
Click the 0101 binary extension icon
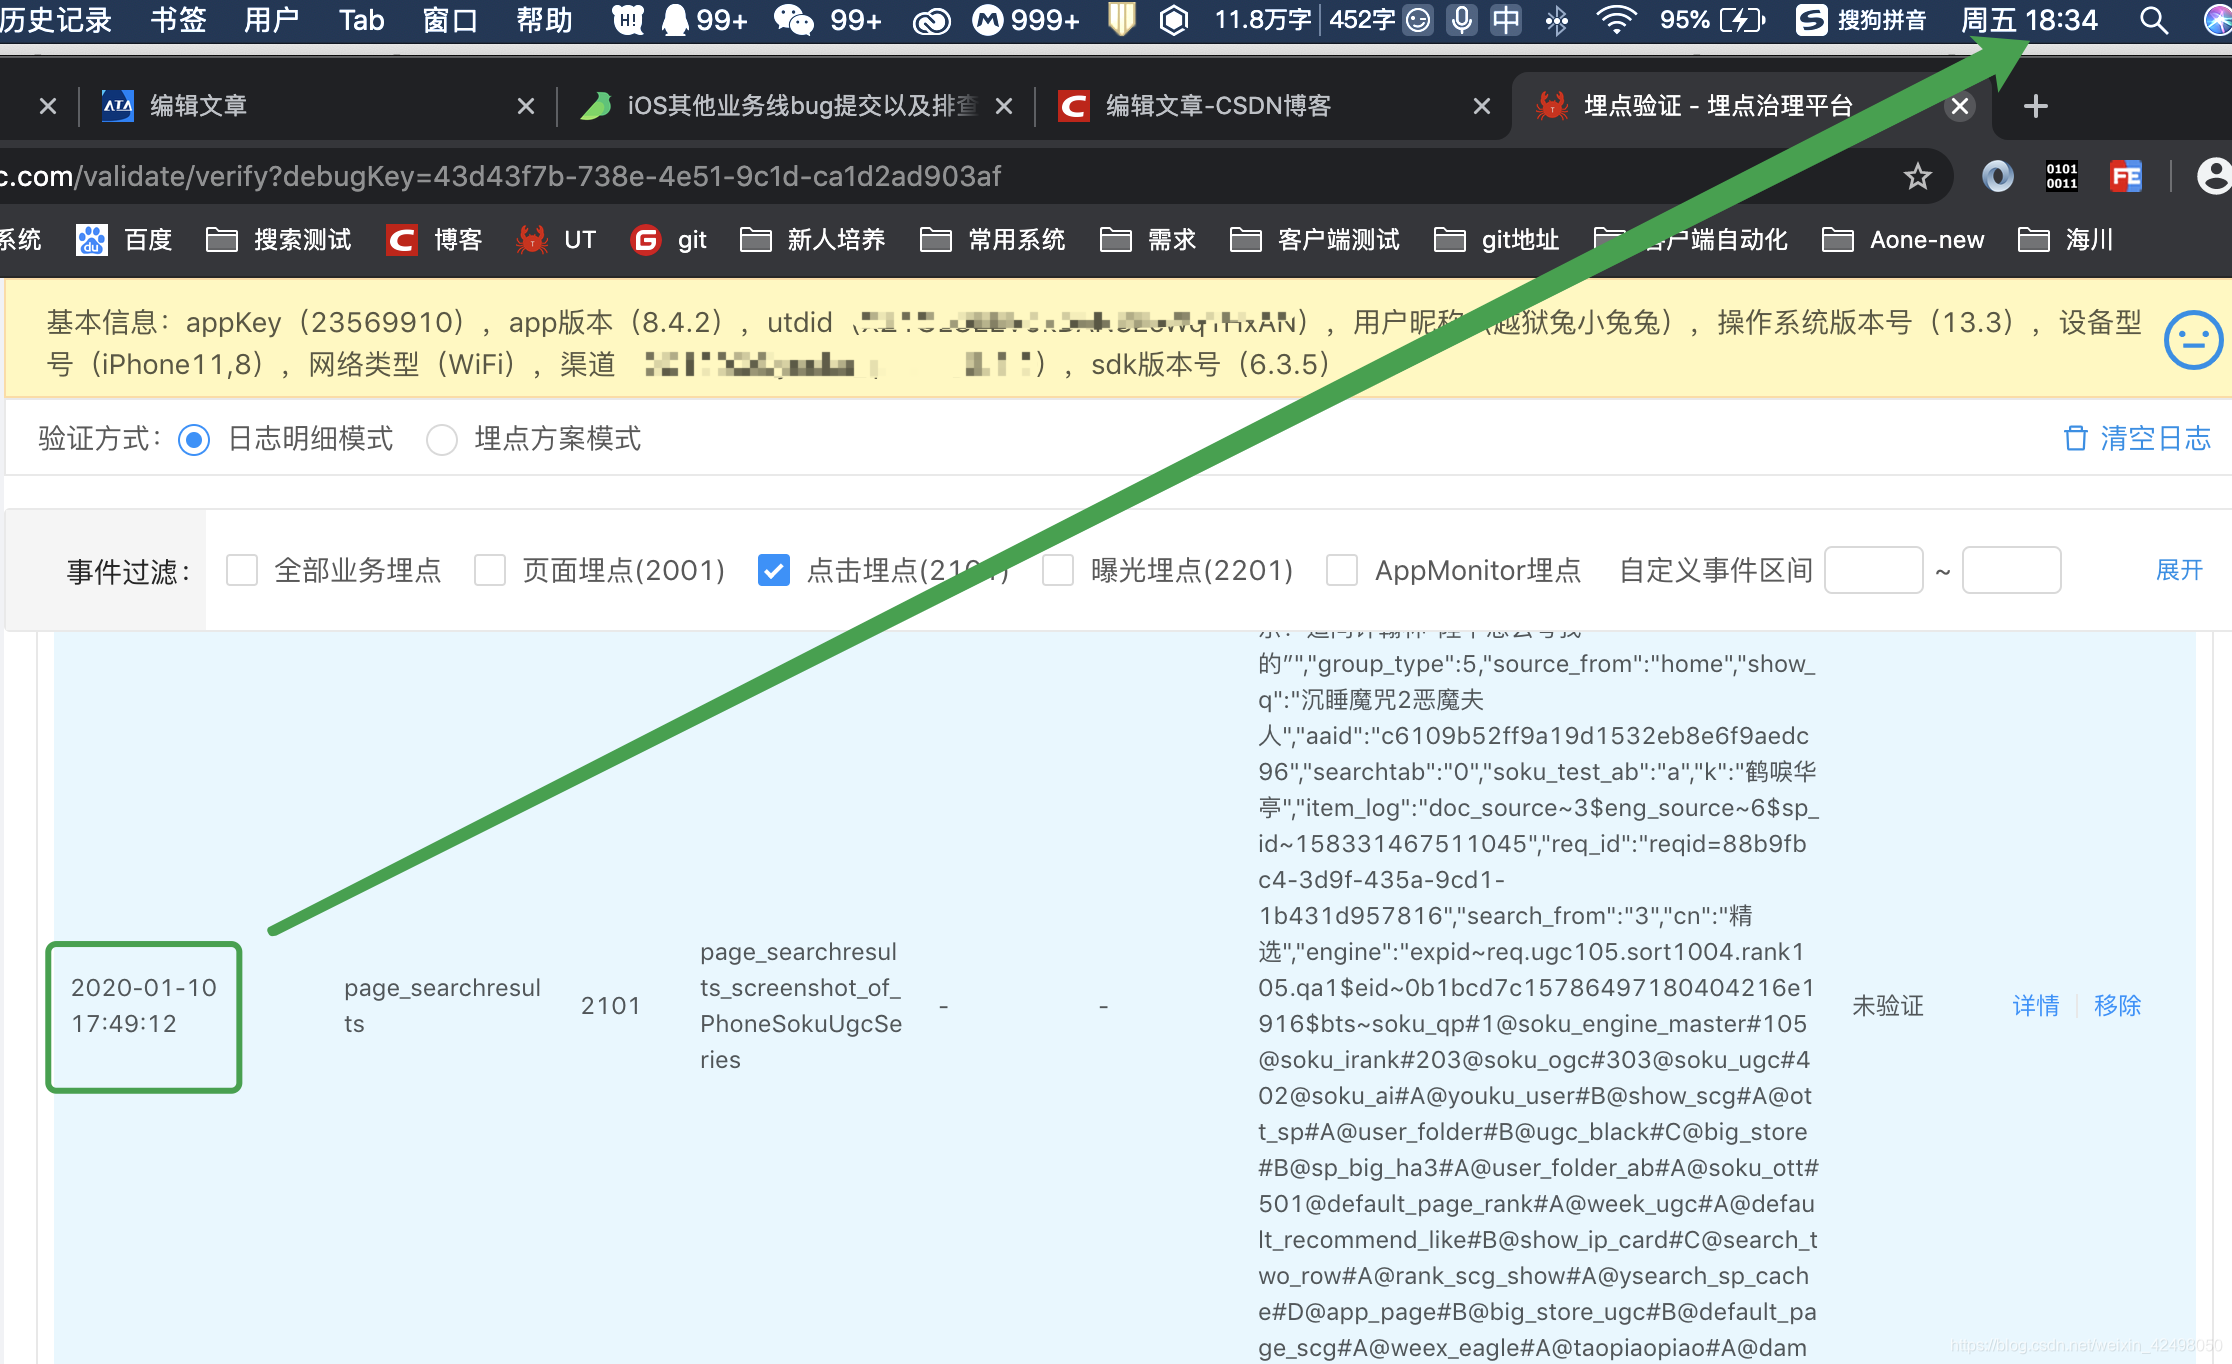(2061, 177)
